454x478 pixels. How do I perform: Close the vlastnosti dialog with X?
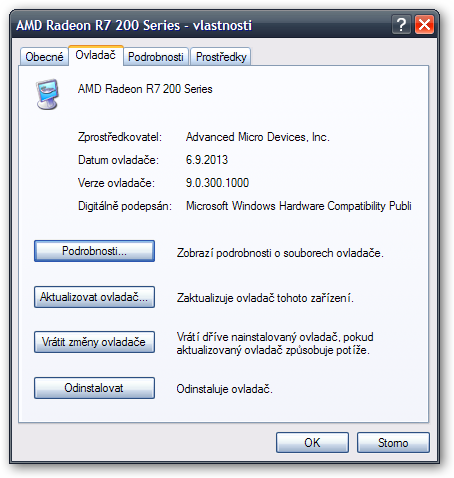(424, 24)
